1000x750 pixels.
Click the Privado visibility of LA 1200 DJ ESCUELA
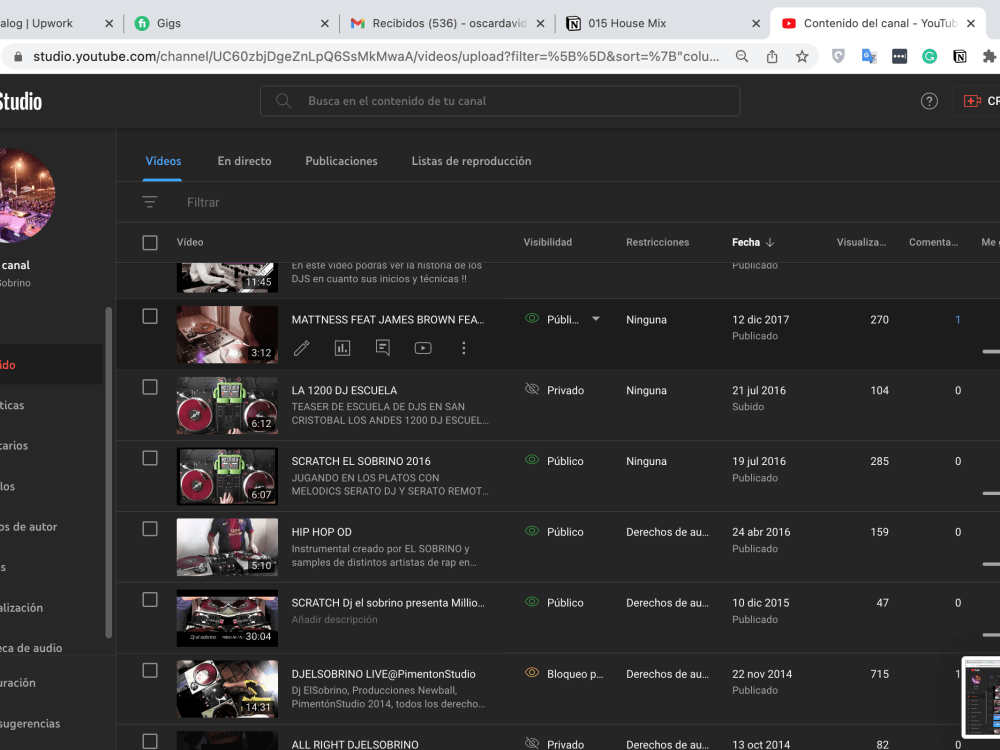tap(554, 390)
